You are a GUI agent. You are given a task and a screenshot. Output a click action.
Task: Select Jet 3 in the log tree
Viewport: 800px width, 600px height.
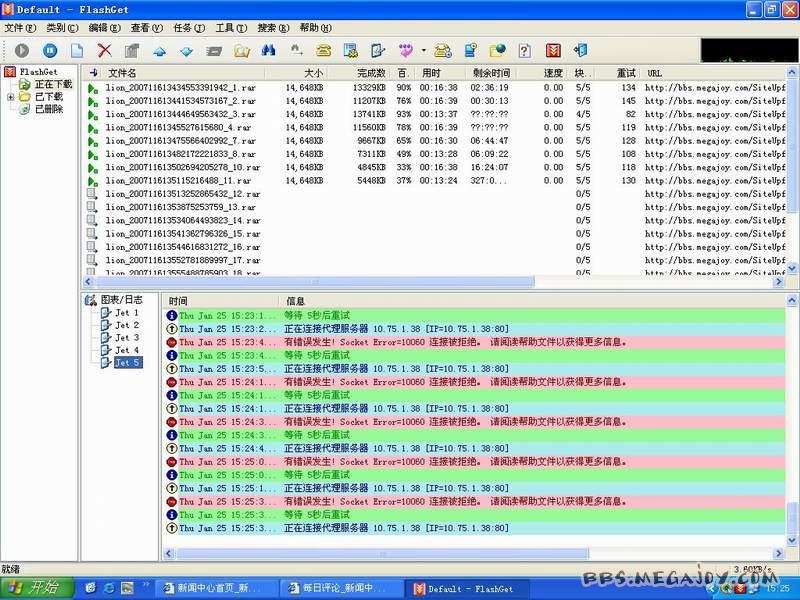tap(127, 338)
